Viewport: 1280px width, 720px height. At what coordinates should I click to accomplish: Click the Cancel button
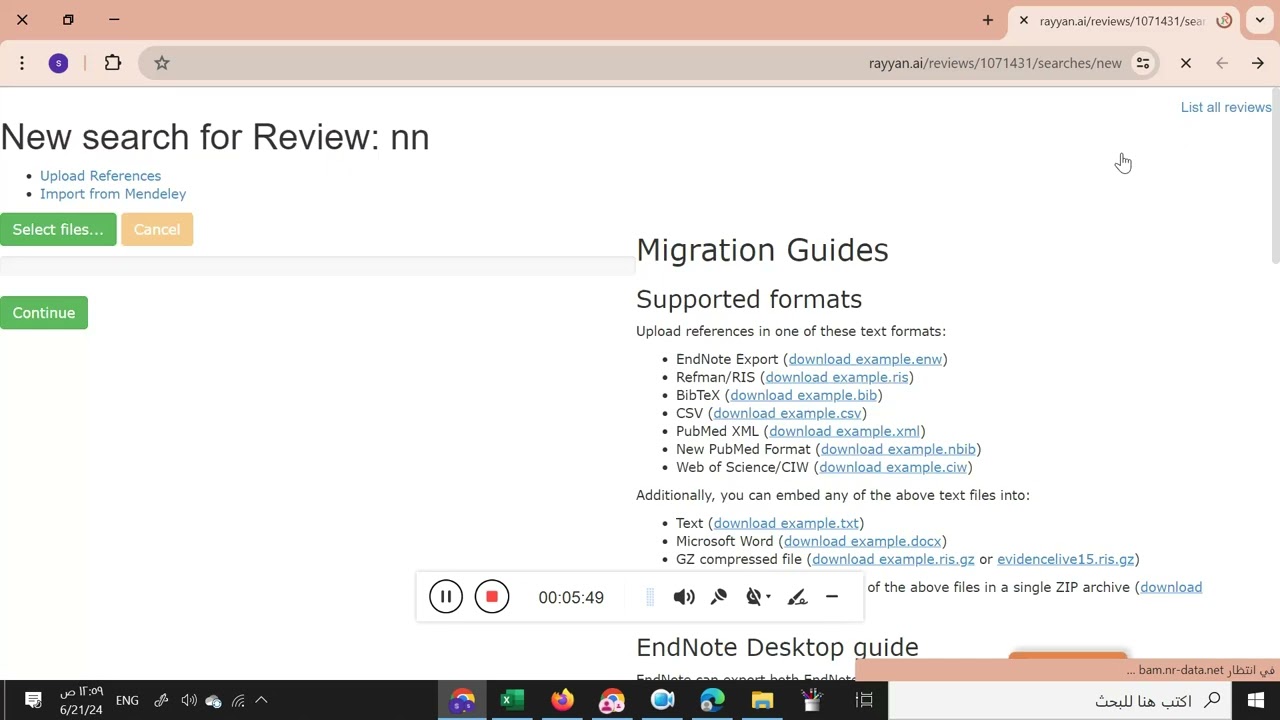[x=157, y=230]
